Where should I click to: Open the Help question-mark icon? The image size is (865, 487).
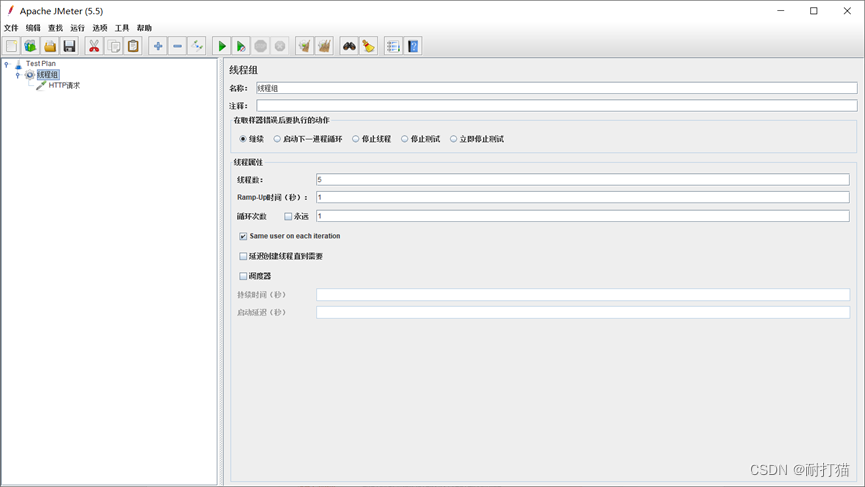pos(413,46)
